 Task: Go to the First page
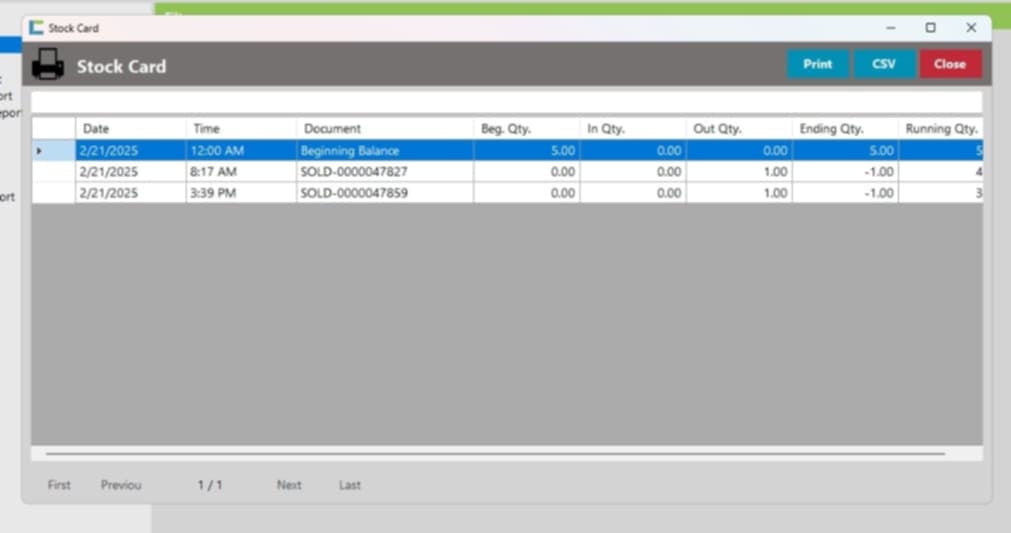59,485
